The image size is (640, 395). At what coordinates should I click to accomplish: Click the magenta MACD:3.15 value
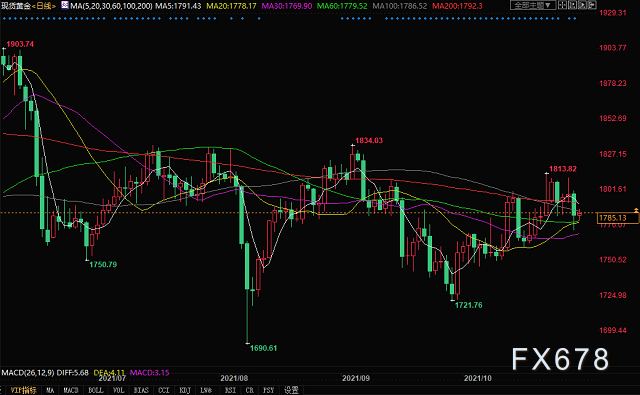149,373
